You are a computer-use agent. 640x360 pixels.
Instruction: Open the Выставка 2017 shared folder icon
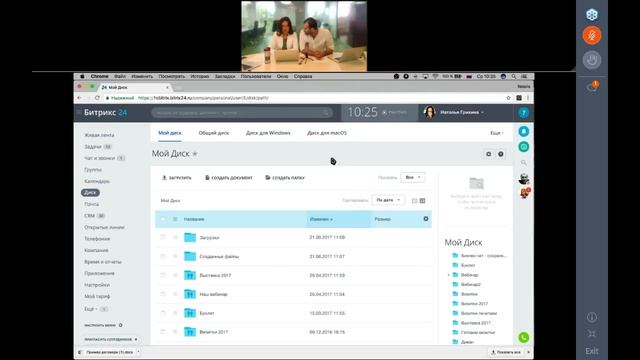[x=190, y=275]
